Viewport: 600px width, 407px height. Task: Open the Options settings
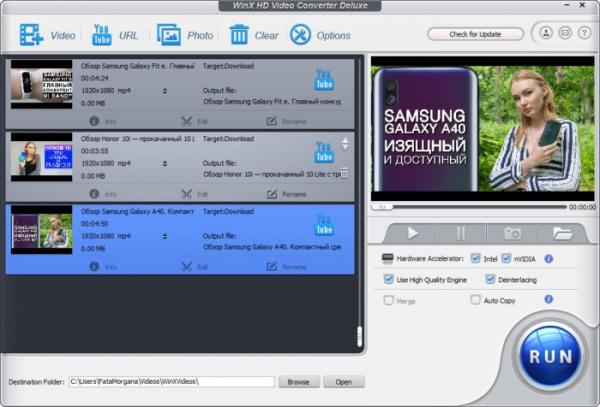(320, 35)
